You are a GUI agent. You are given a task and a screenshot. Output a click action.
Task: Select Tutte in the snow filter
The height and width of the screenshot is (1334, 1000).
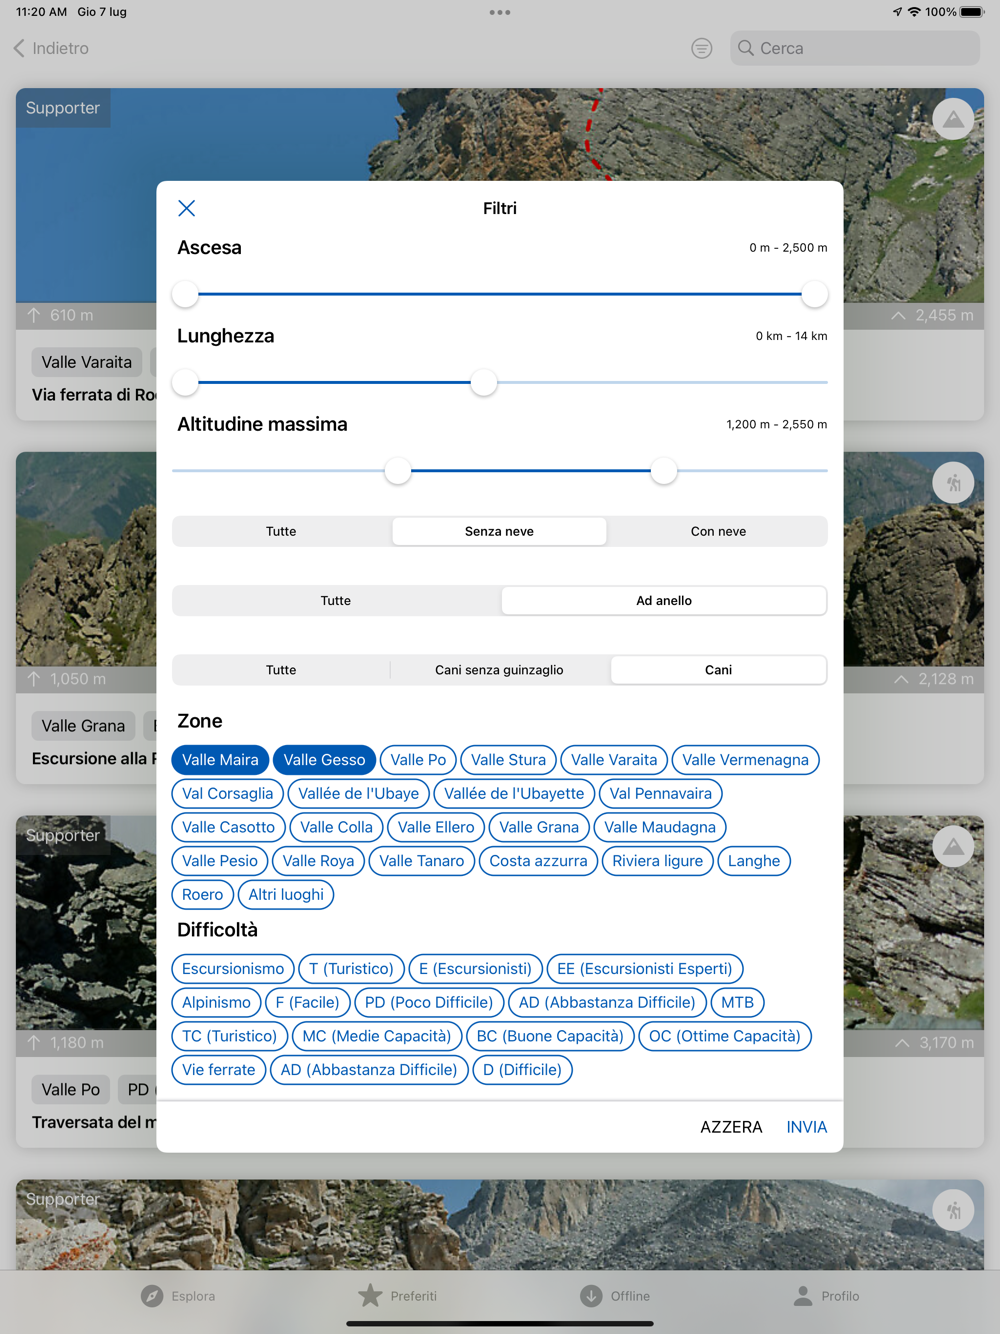[x=281, y=531]
